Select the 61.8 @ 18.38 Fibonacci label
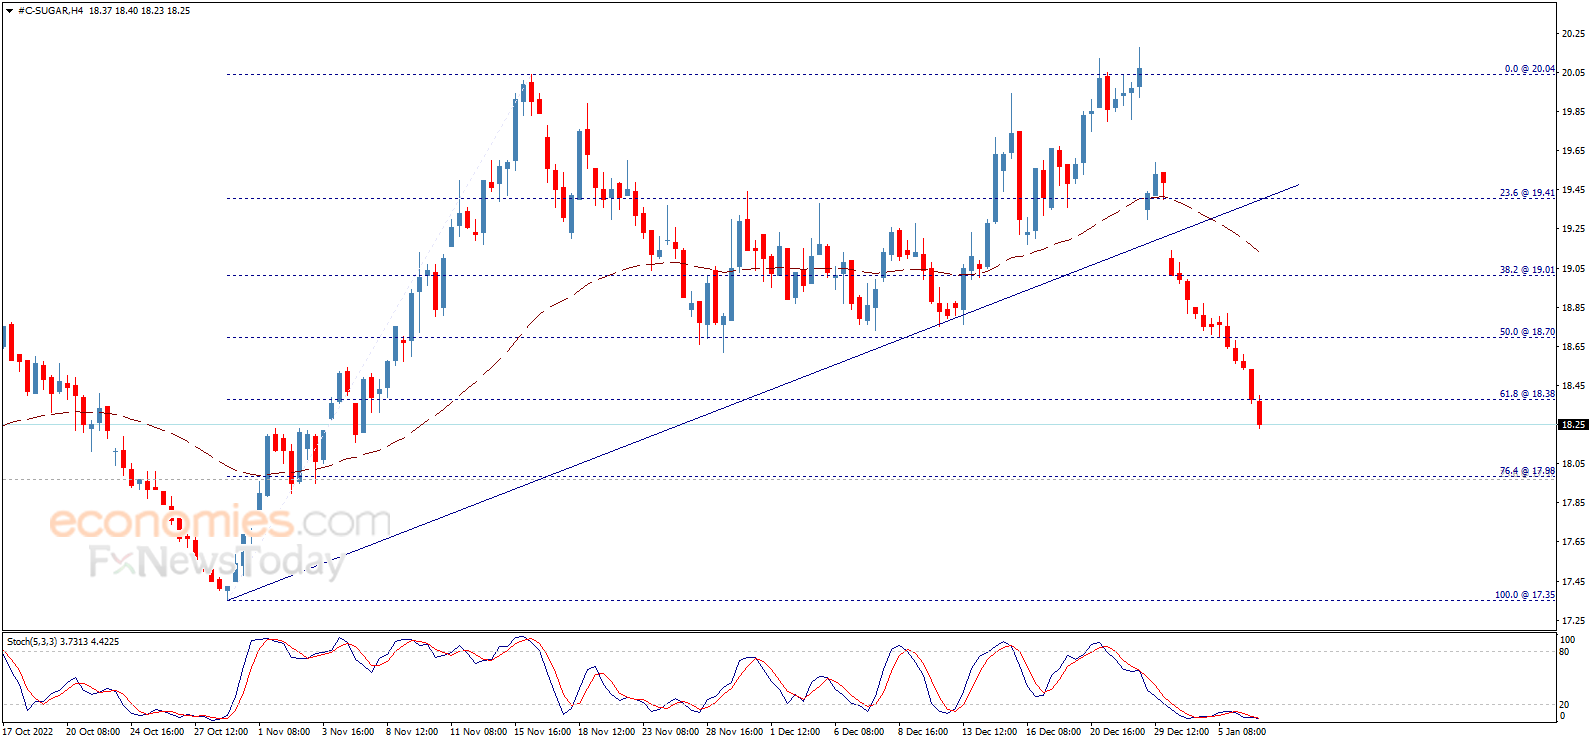 click(1526, 394)
